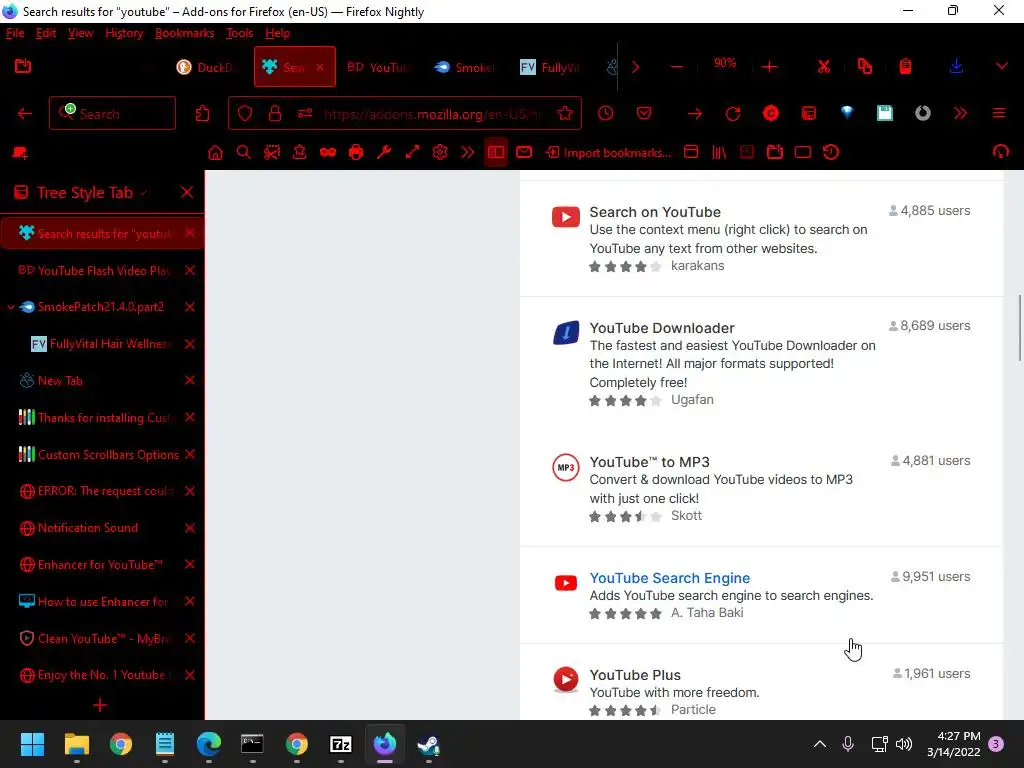Image resolution: width=1024 pixels, height=768 pixels.
Task: Open Steam from the taskbar
Action: (x=428, y=744)
